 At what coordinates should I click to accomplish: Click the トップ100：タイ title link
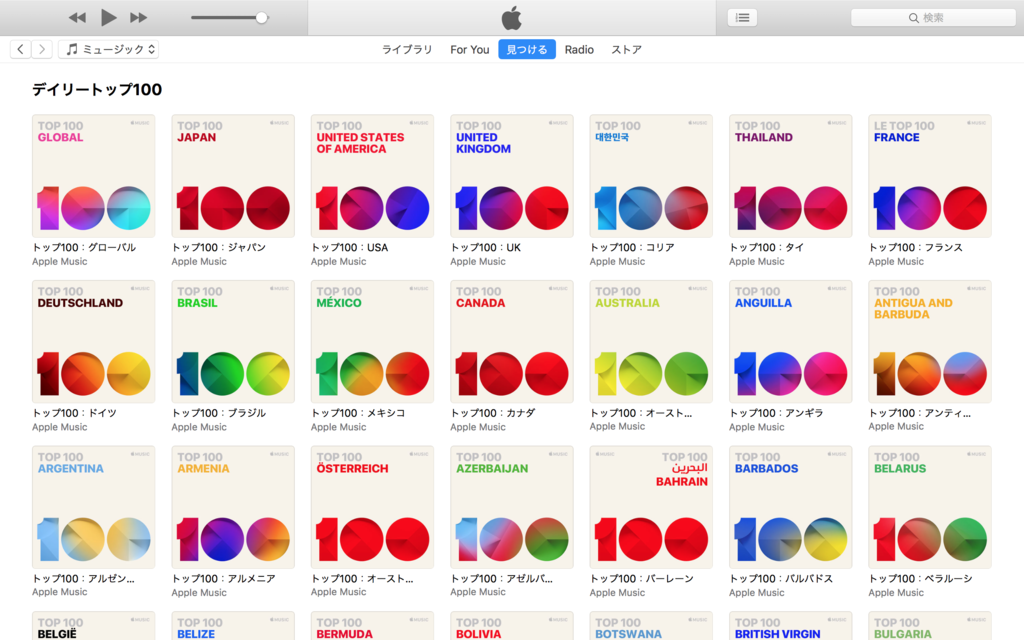pos(767,248)
